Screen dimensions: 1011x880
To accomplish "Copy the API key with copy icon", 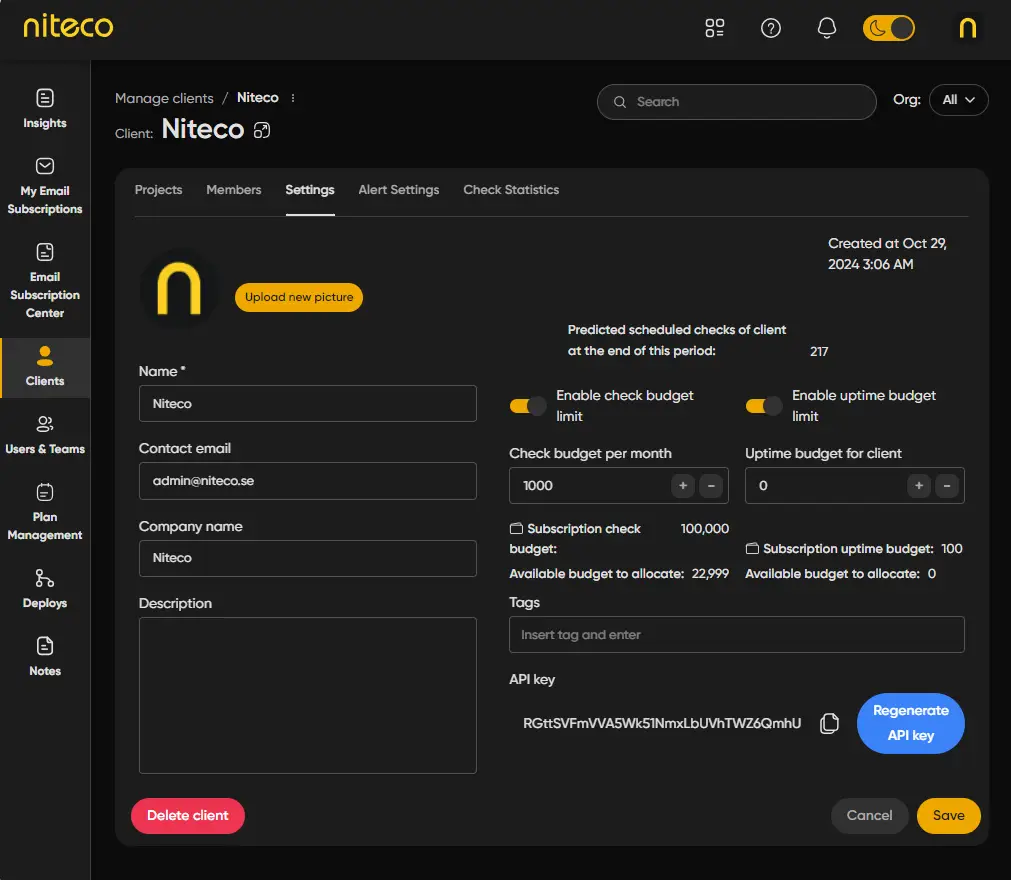I will coord(829,723).
